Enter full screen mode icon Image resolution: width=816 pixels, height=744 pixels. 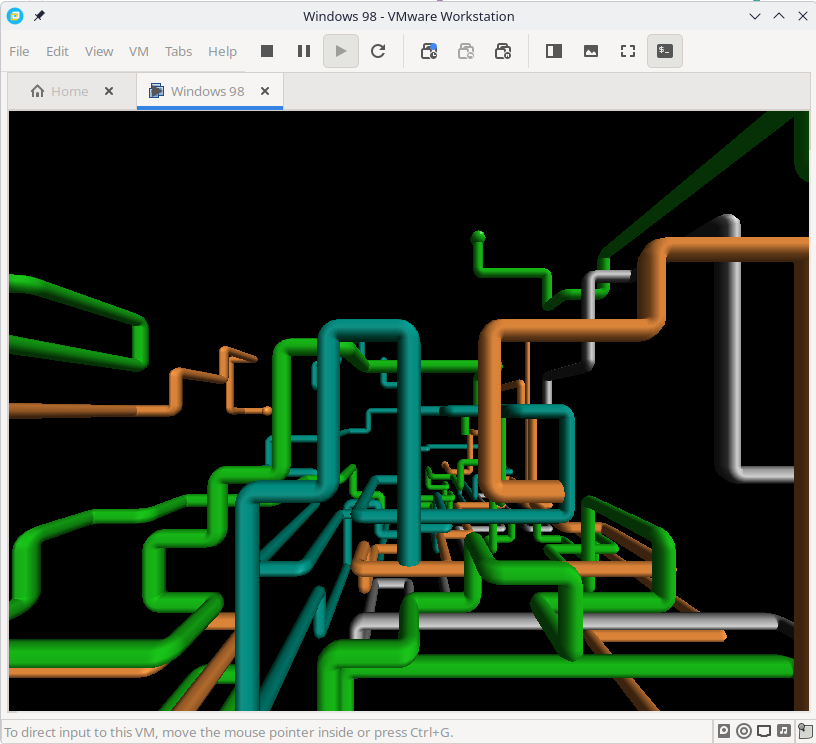point(628,51)
